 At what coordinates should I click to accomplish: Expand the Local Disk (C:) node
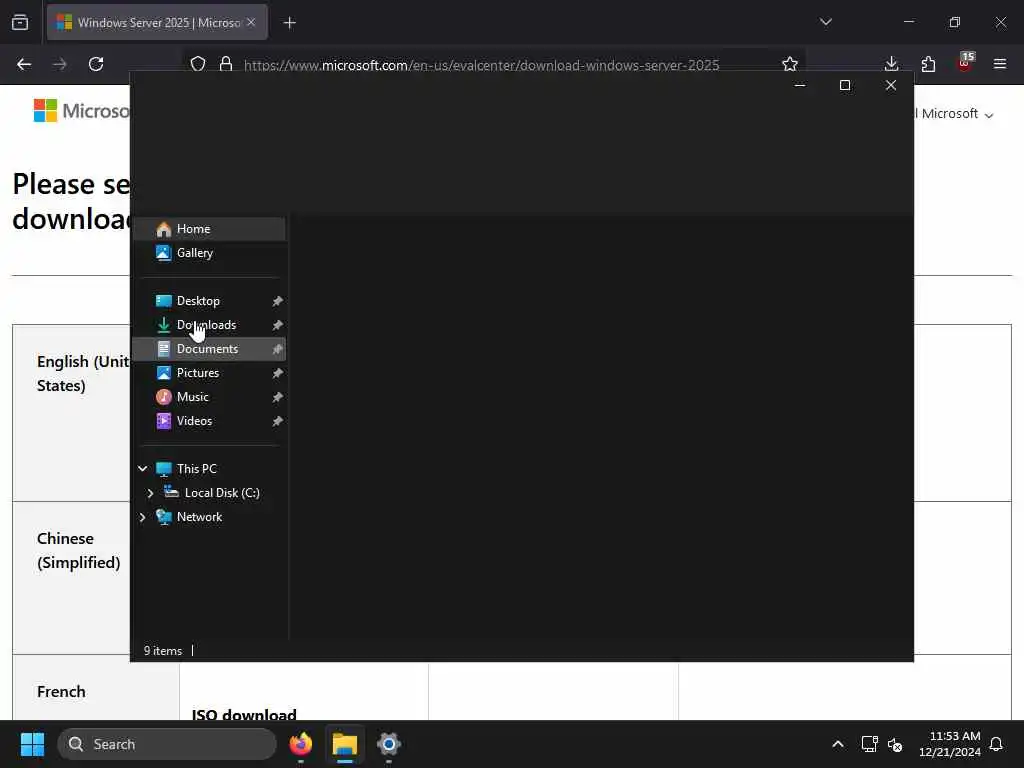click(150, 493)
